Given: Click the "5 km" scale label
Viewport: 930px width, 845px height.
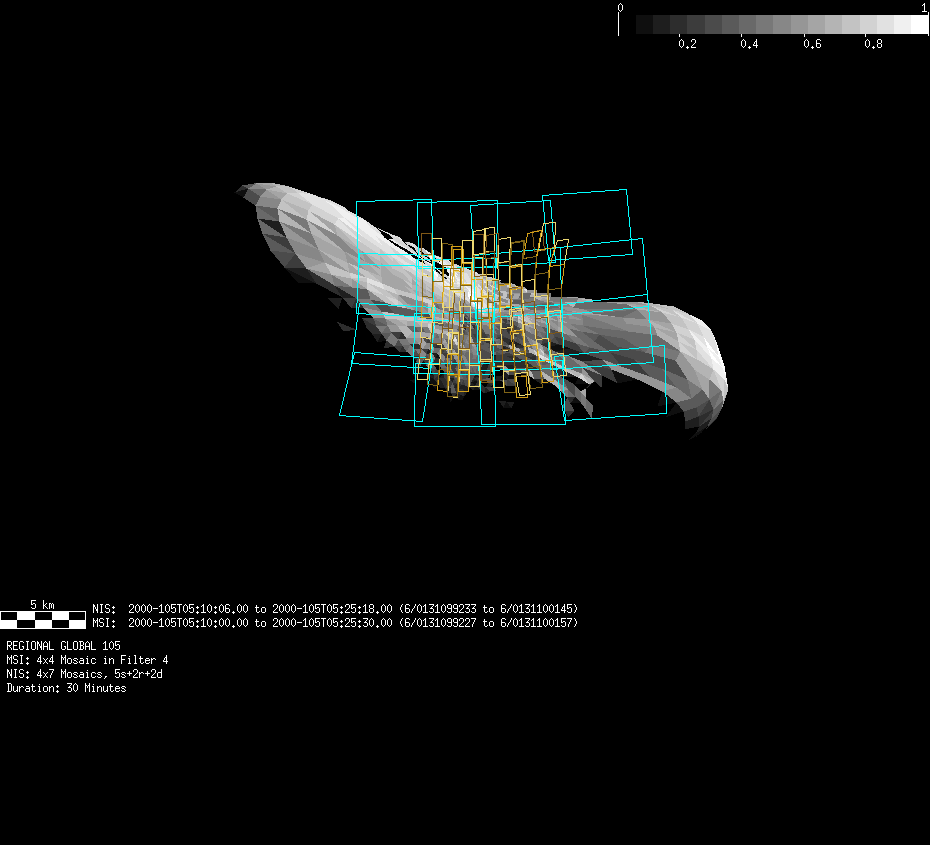Looking at the screenshot, I should pyautogui.click(x=42, y=605).
